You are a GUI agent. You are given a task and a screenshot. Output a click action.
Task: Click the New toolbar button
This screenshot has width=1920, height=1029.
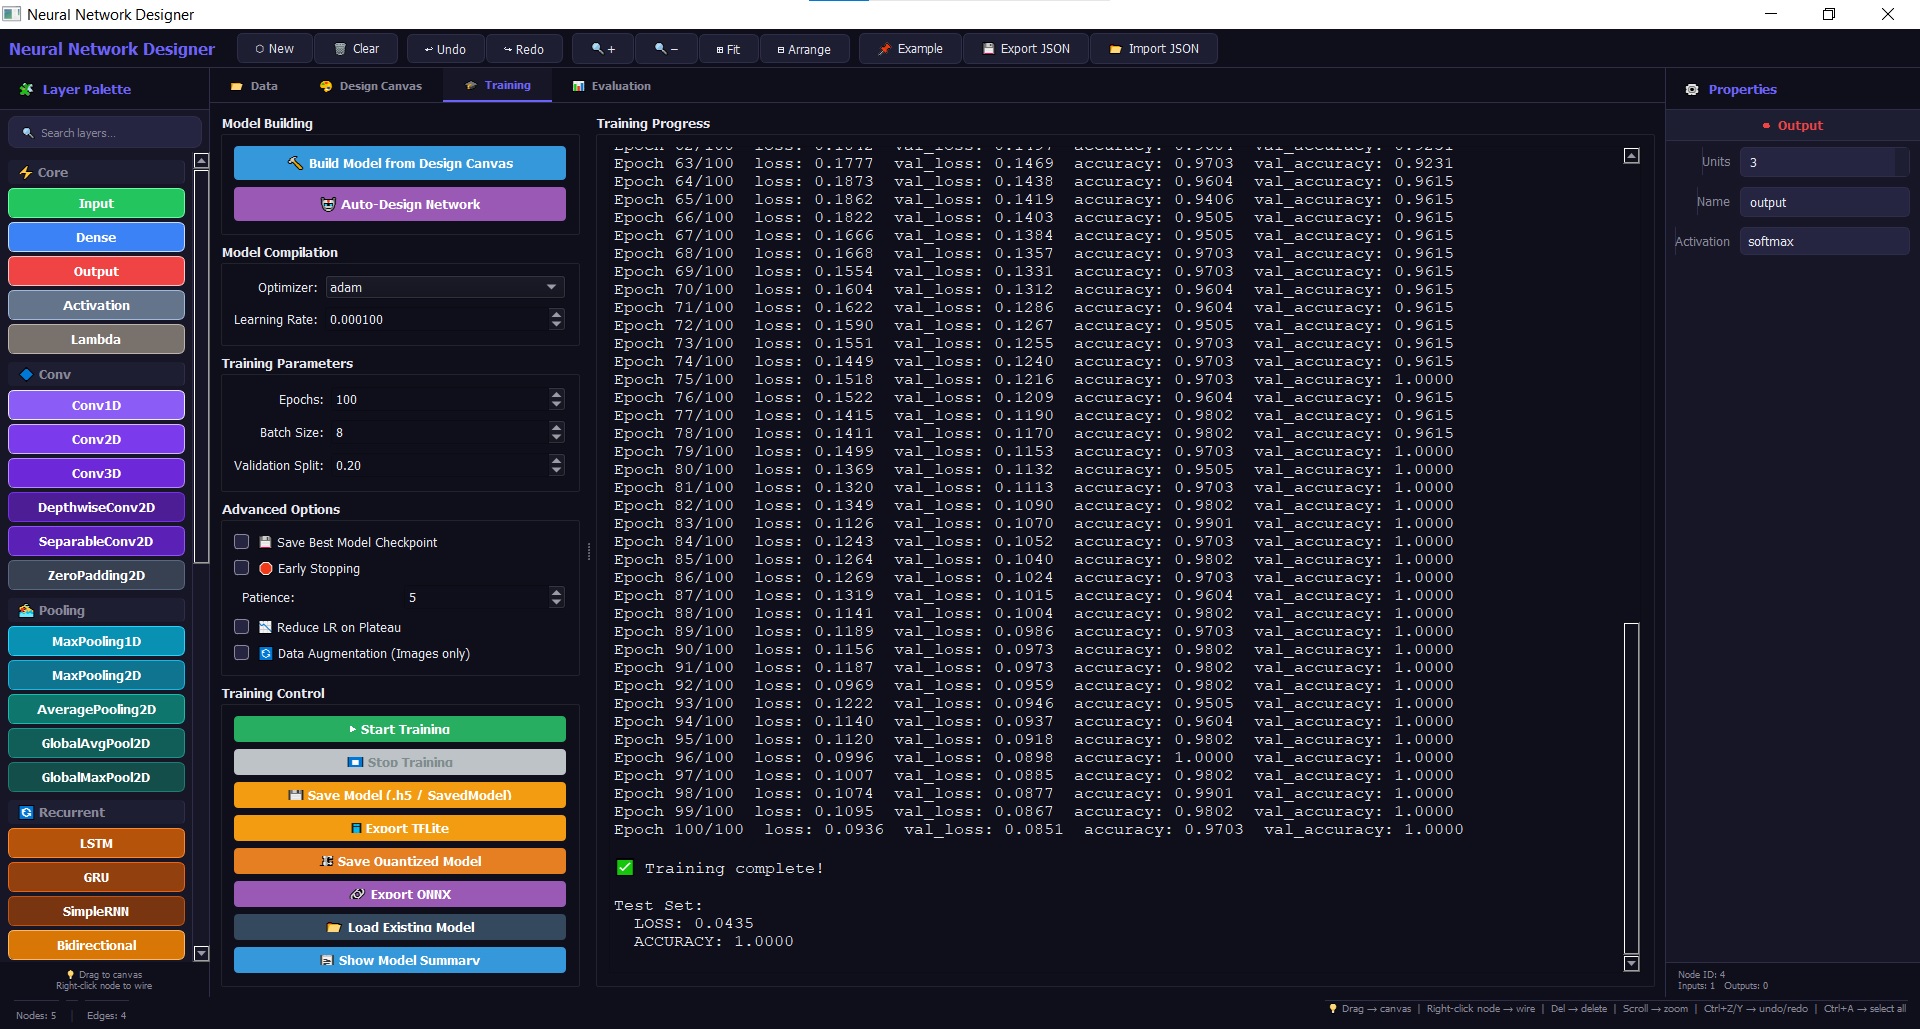pos(274,49)
